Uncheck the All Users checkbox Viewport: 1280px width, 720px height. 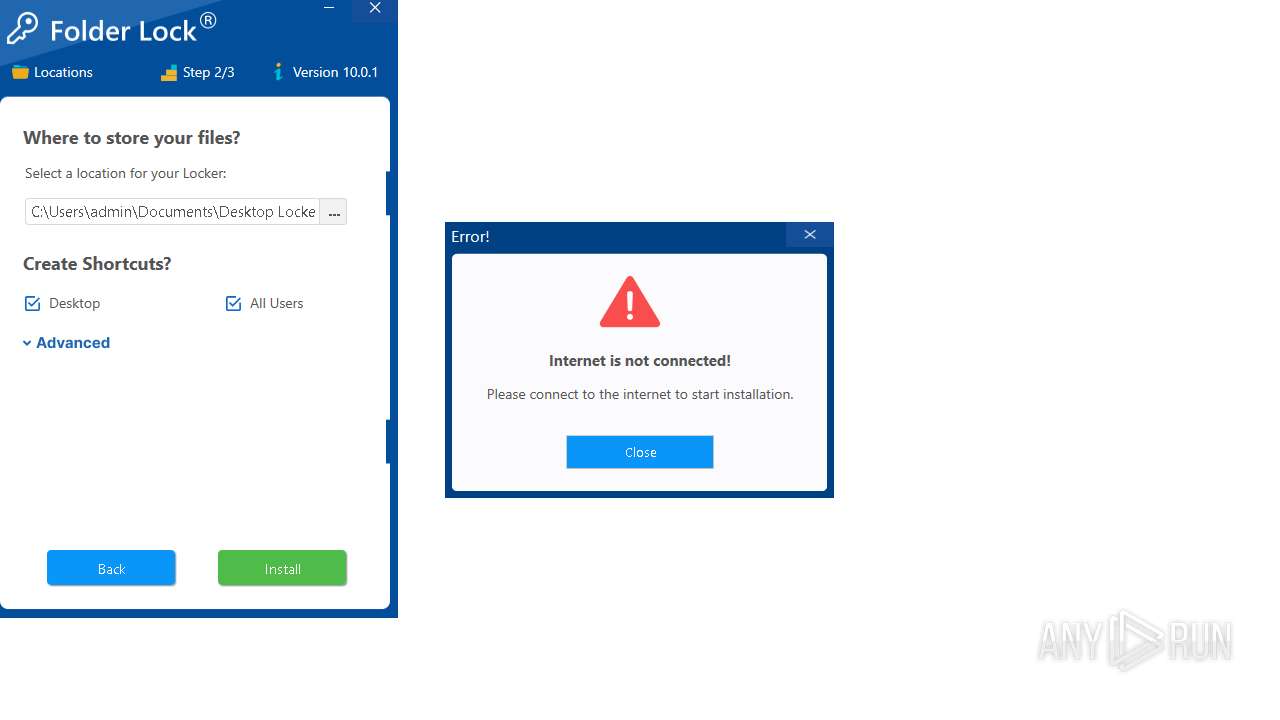(x=234, y=303)
